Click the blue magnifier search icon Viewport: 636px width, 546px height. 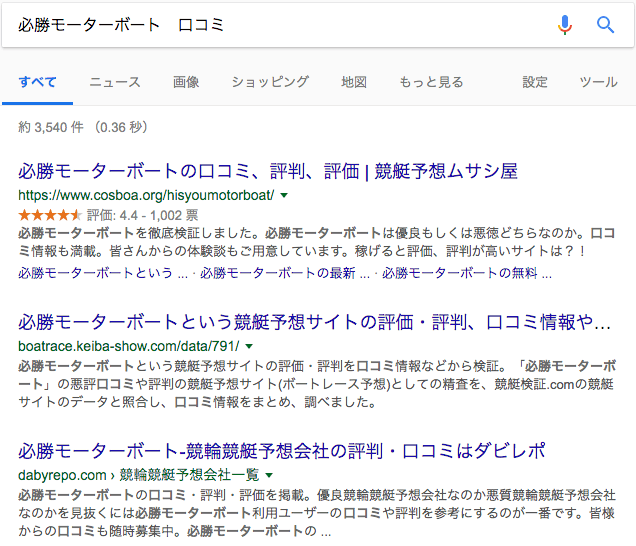pyautogui.click(x=605, y=25)
